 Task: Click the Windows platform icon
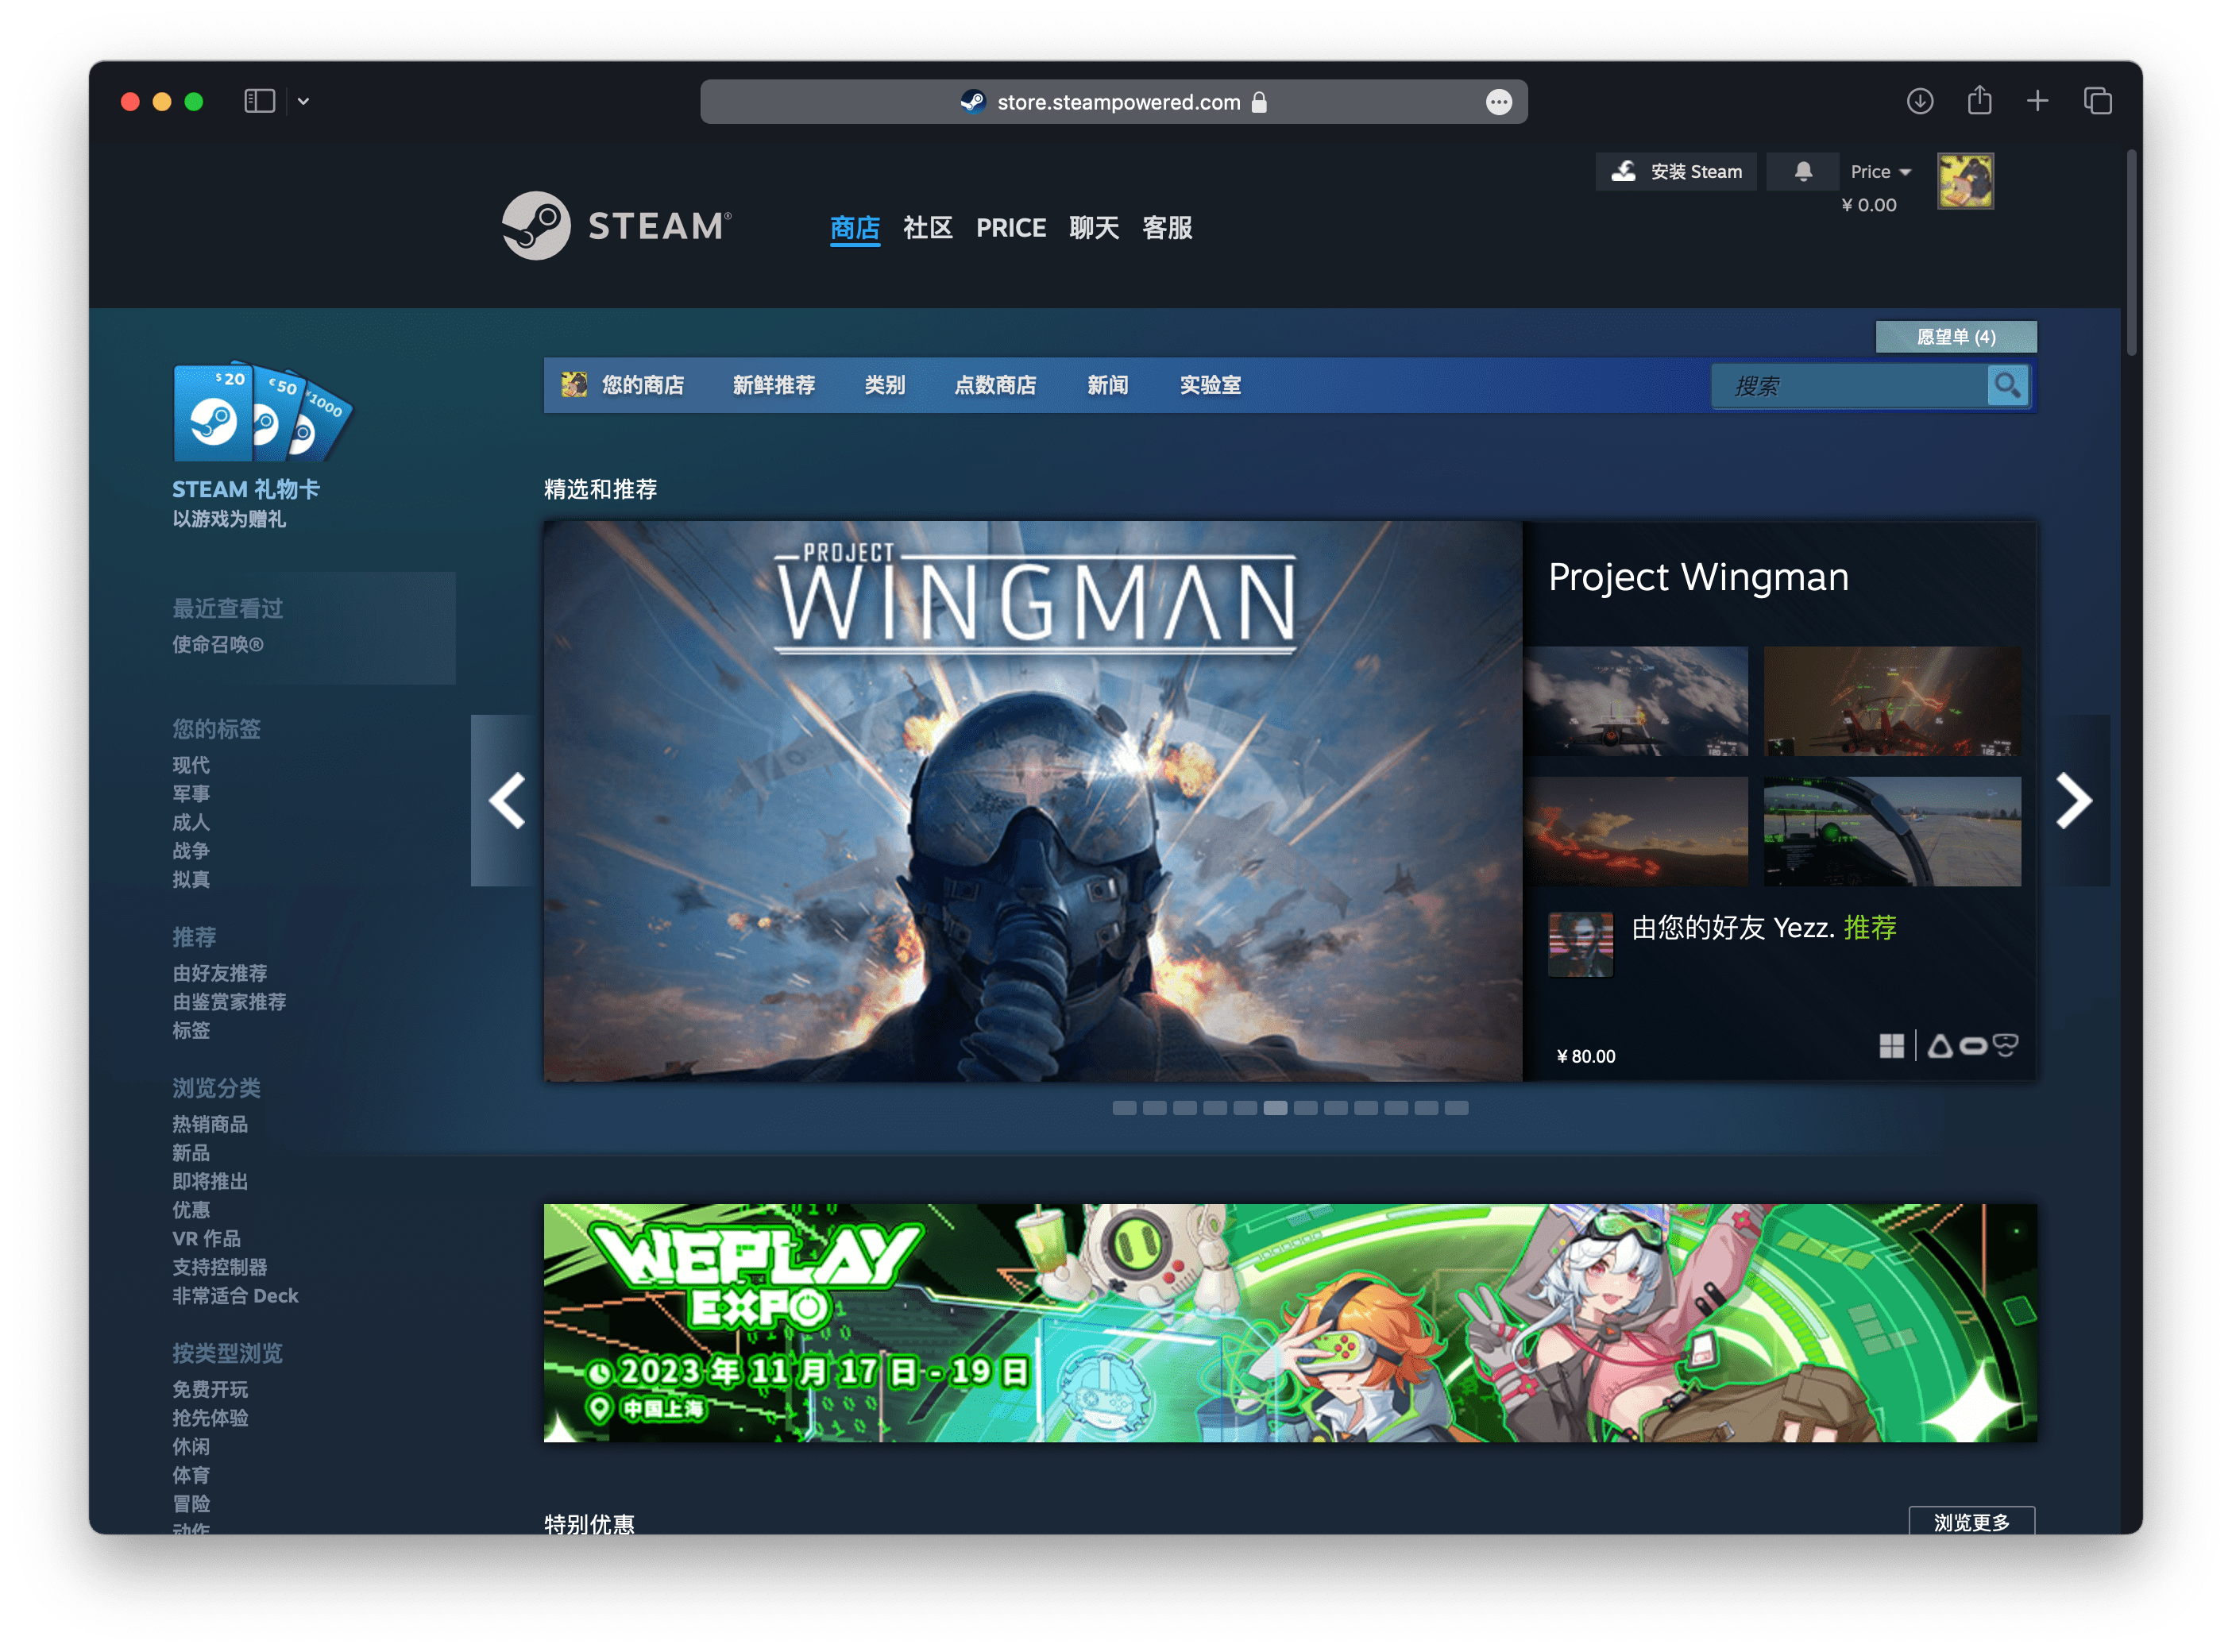[1891, 1046]
